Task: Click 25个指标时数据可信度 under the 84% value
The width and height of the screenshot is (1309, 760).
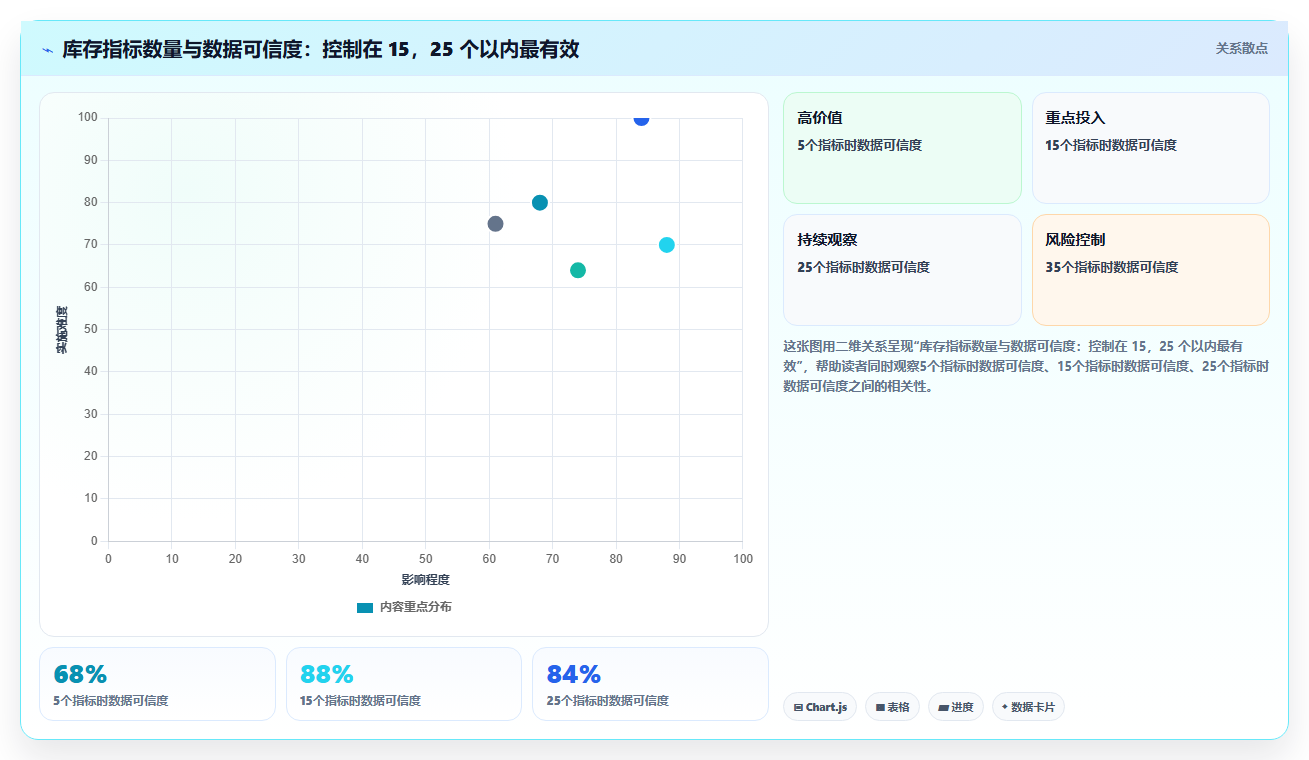Action: 607,701
